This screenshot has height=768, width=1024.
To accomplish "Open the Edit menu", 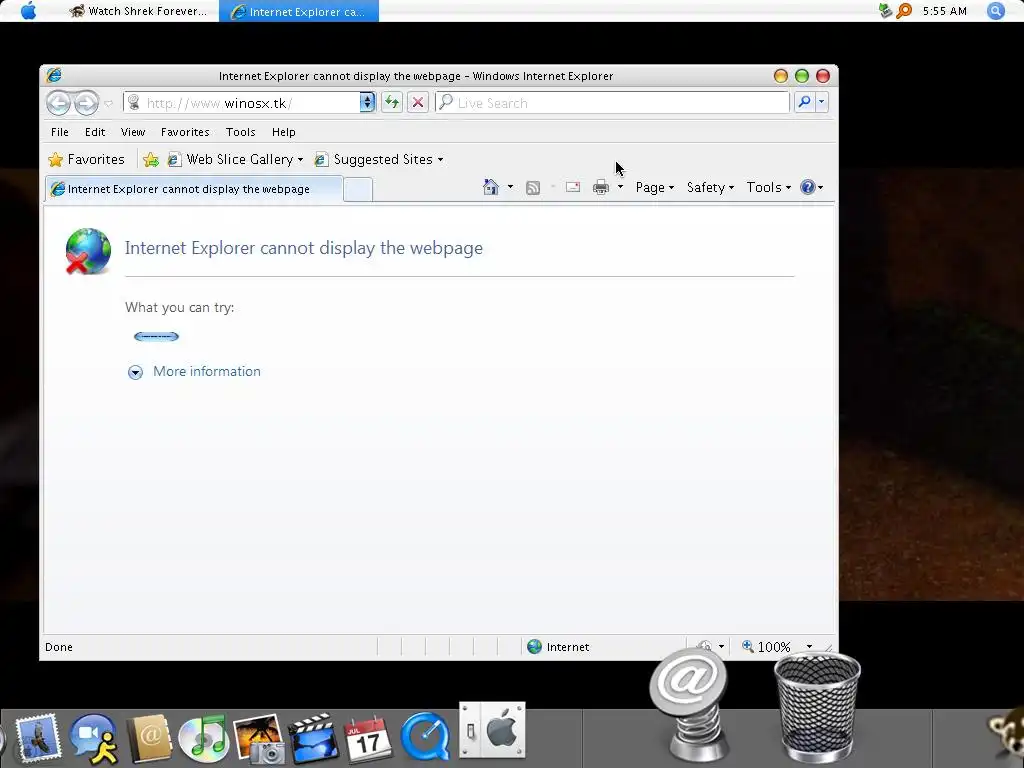I will pyautogui.click(x=95, y=132).
